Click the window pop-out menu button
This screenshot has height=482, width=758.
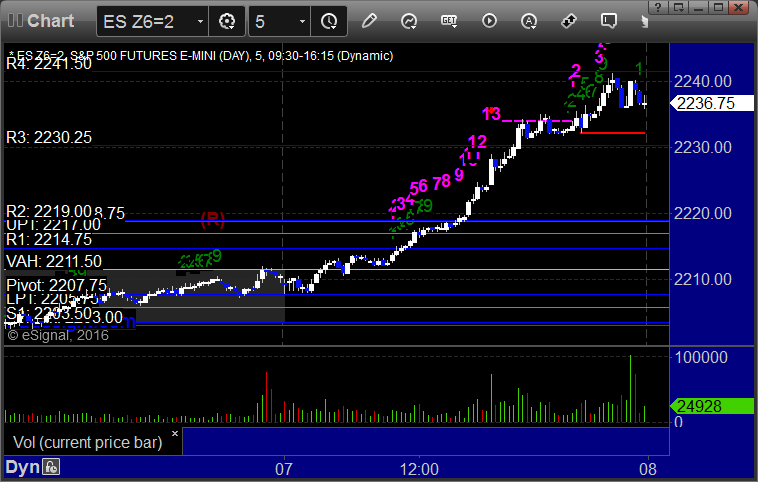[x=678, y=7]
